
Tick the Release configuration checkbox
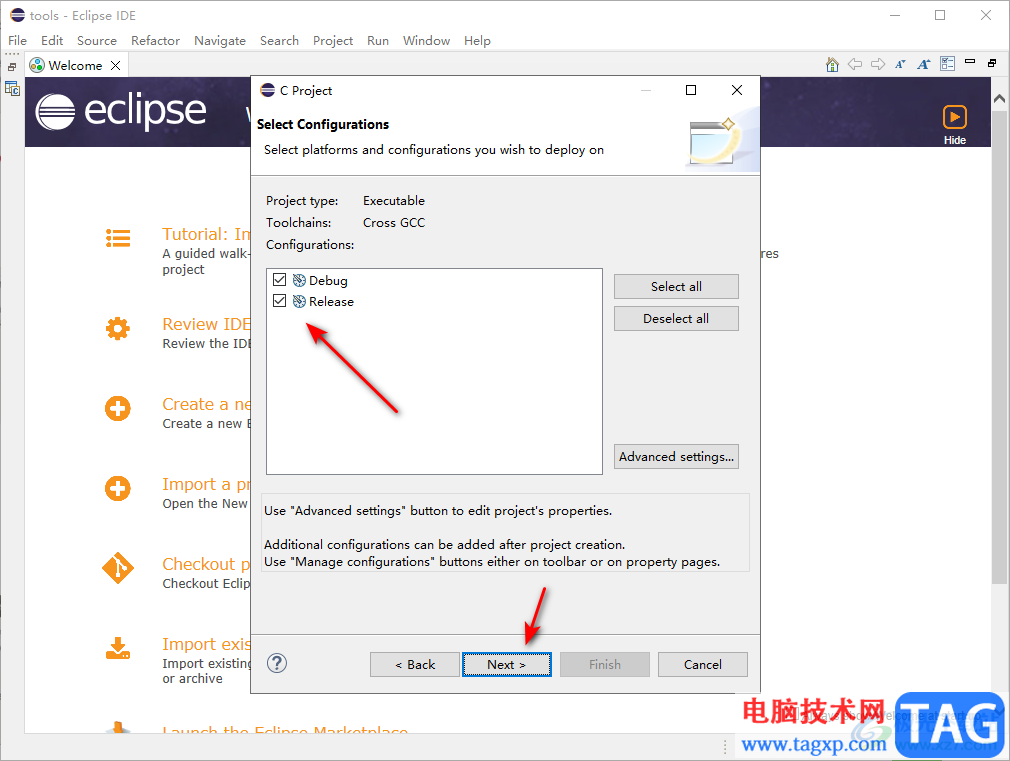pyautogui.click(x=280, y=301)
